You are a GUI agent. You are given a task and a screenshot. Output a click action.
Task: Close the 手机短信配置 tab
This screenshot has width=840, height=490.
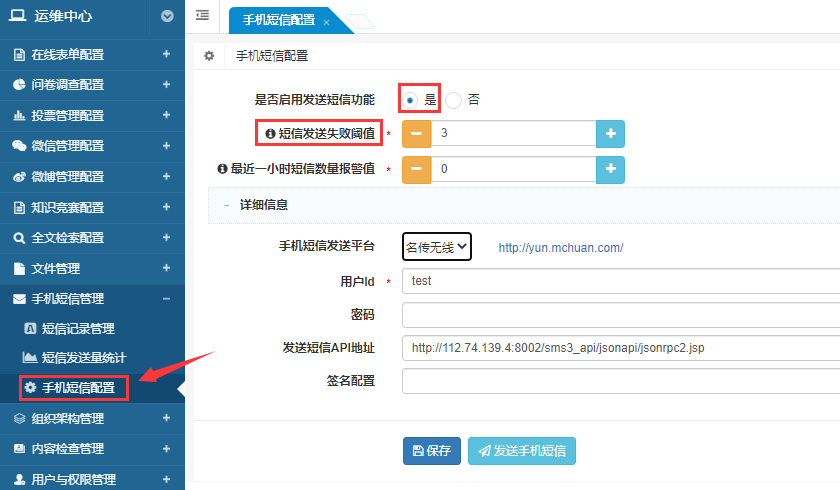[326, 21]
